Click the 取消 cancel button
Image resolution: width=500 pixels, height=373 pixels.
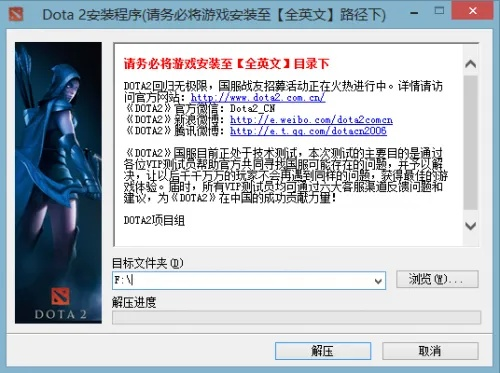click(x=430, y=351)
